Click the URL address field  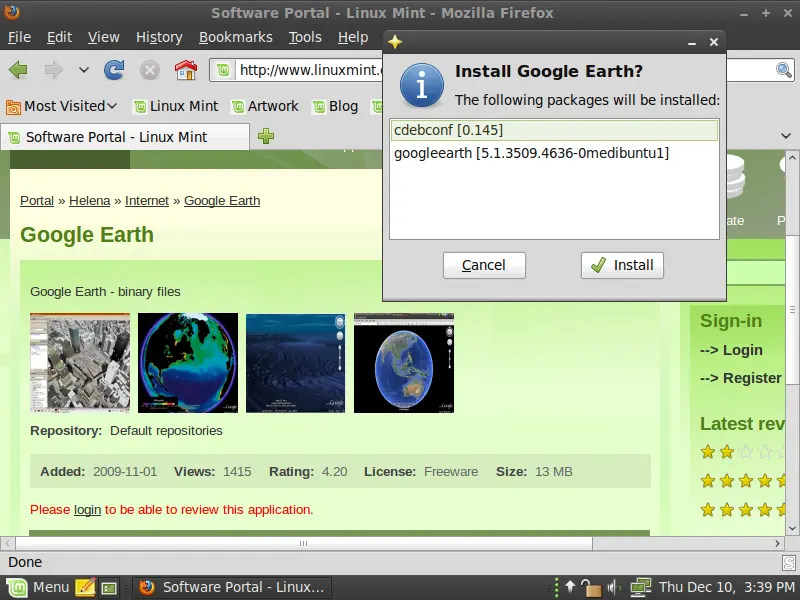310,70
